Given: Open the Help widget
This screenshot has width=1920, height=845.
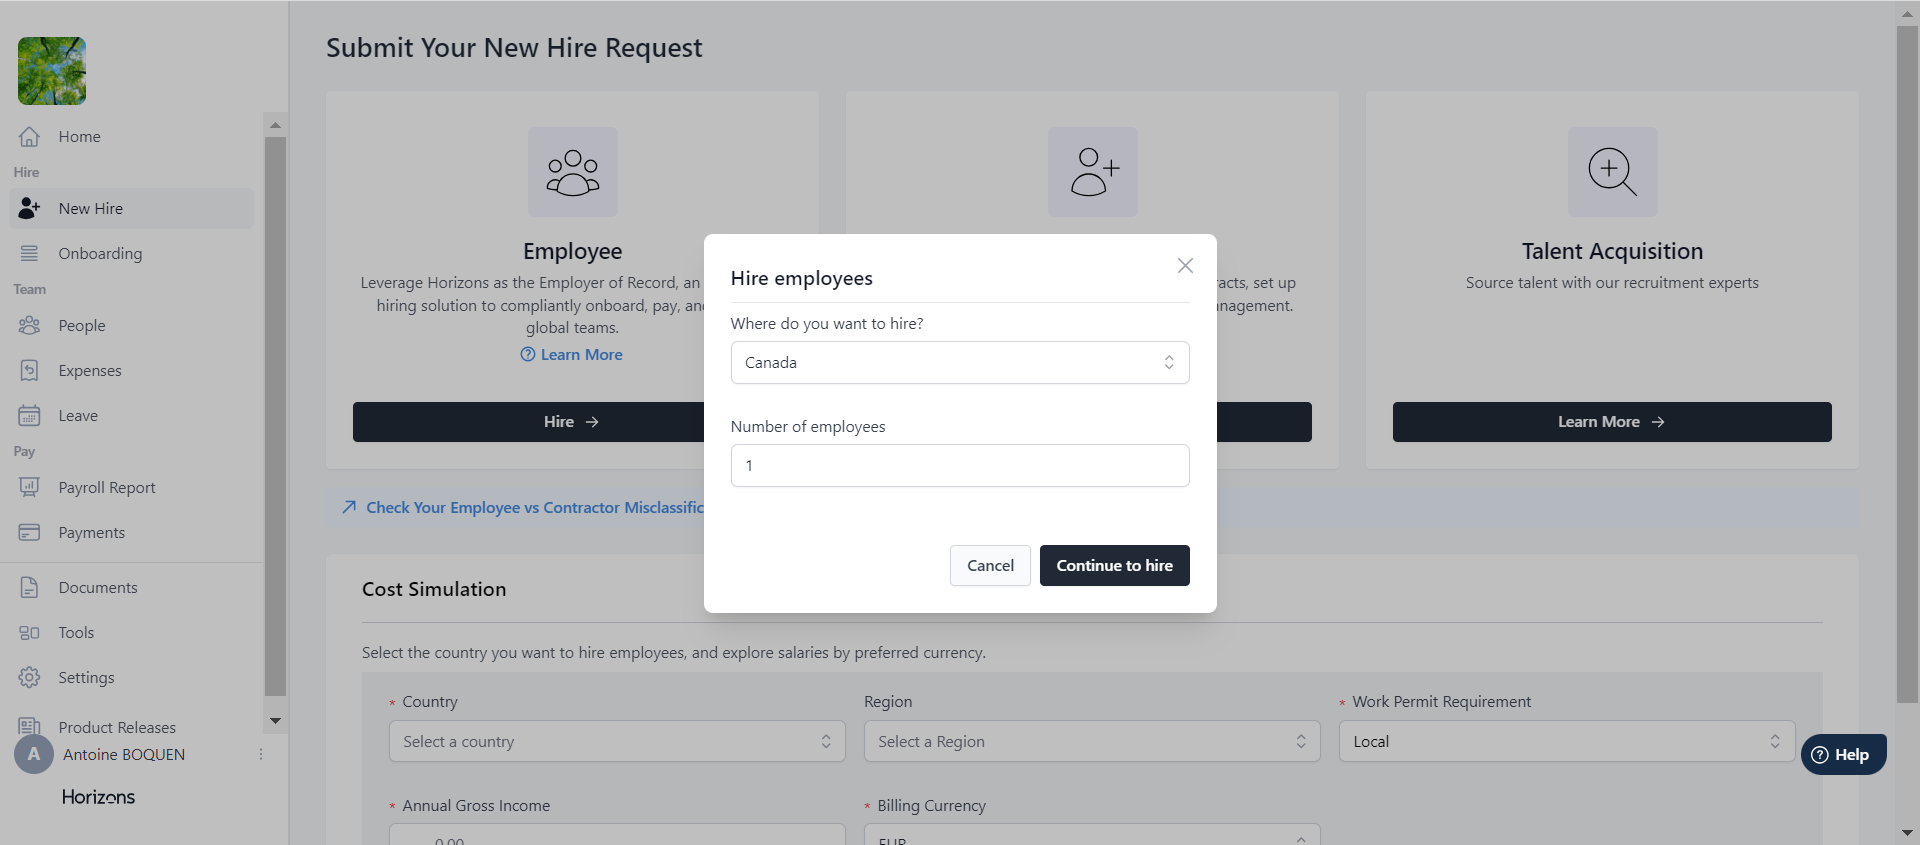Looking at the screenshot, I should (x=1843, y=755).
